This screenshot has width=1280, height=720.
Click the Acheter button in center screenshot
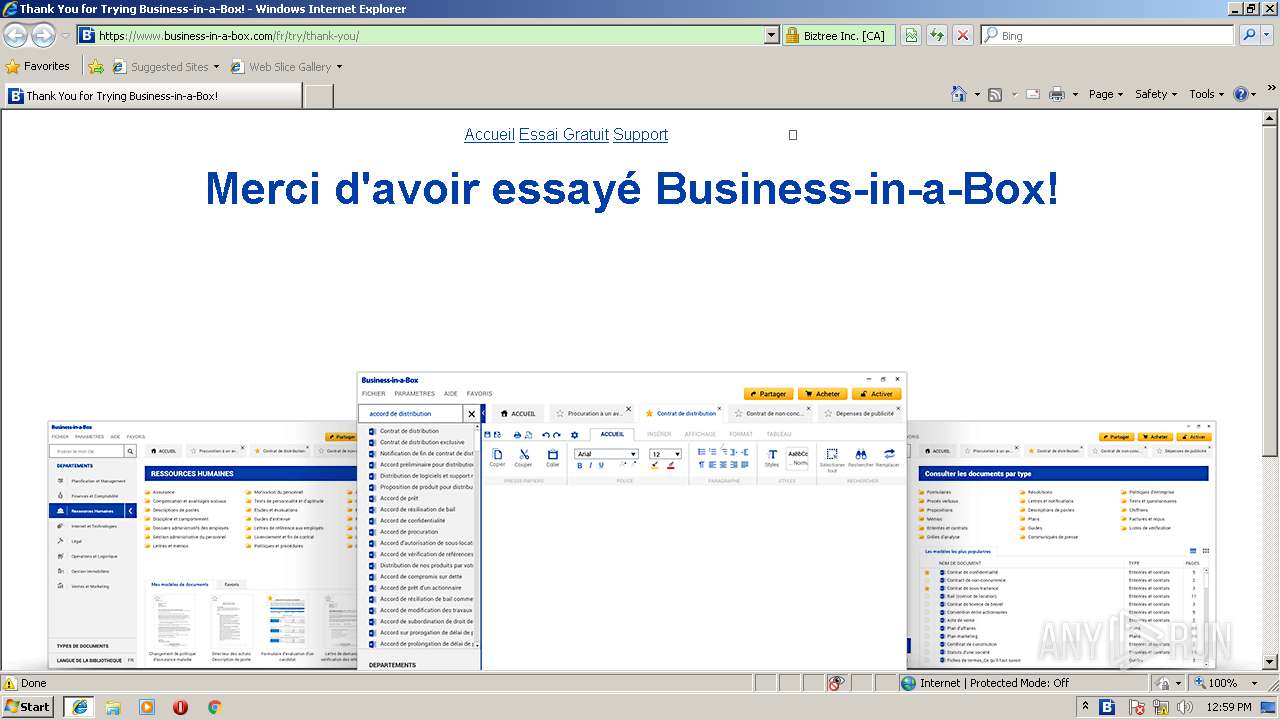[x=822, y=394]
